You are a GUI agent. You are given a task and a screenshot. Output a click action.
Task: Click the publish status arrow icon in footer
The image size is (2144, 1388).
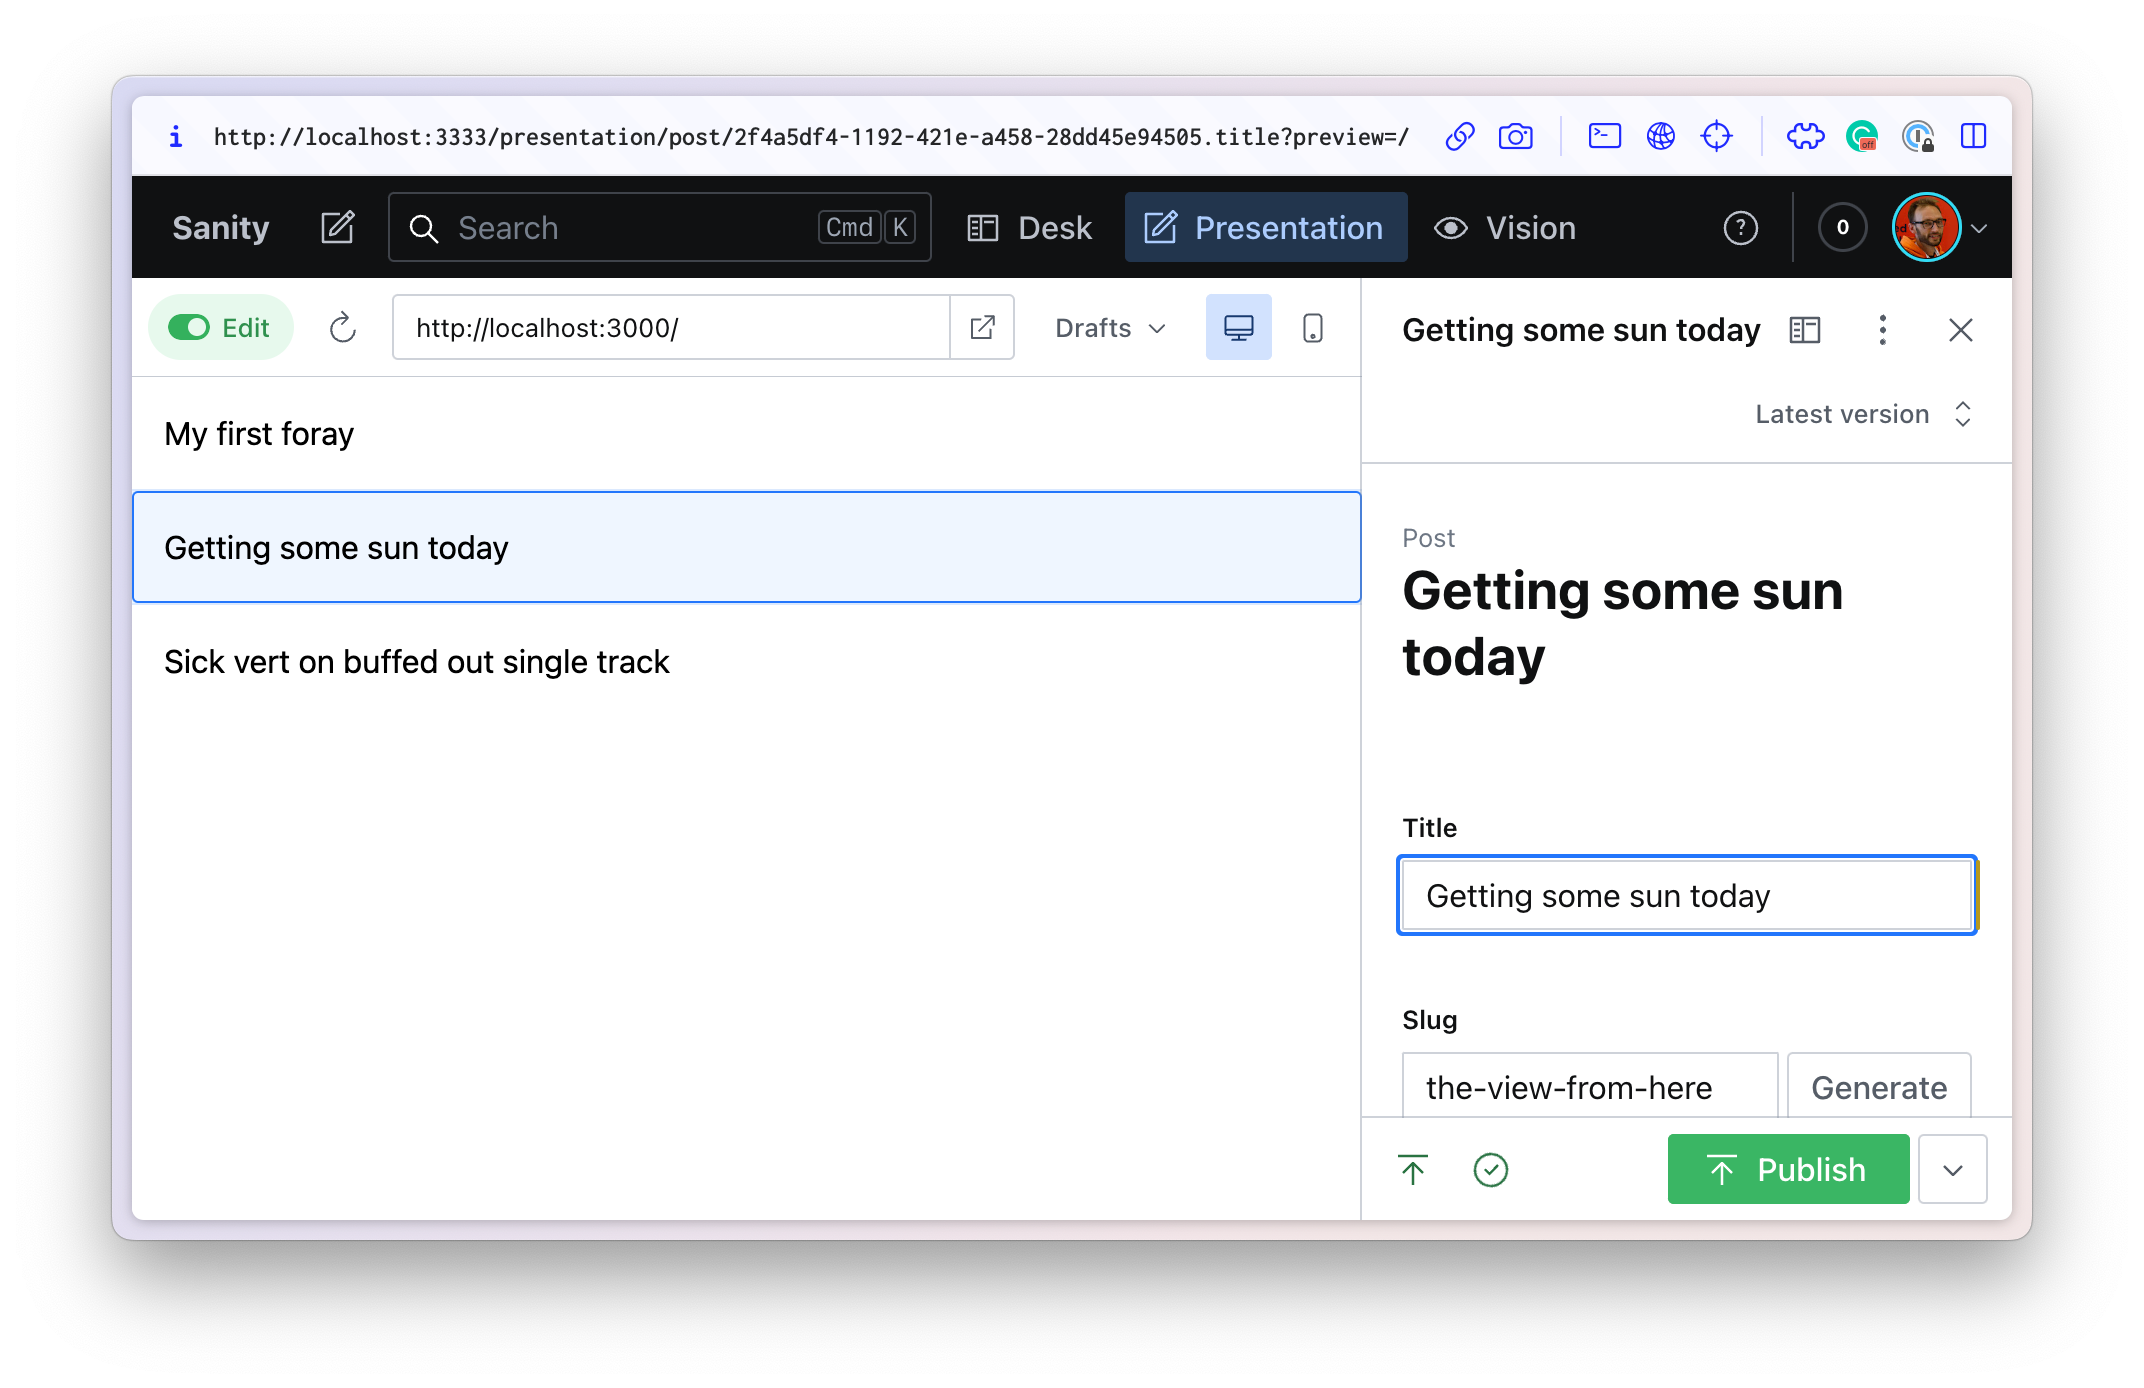[1413, 1169]
